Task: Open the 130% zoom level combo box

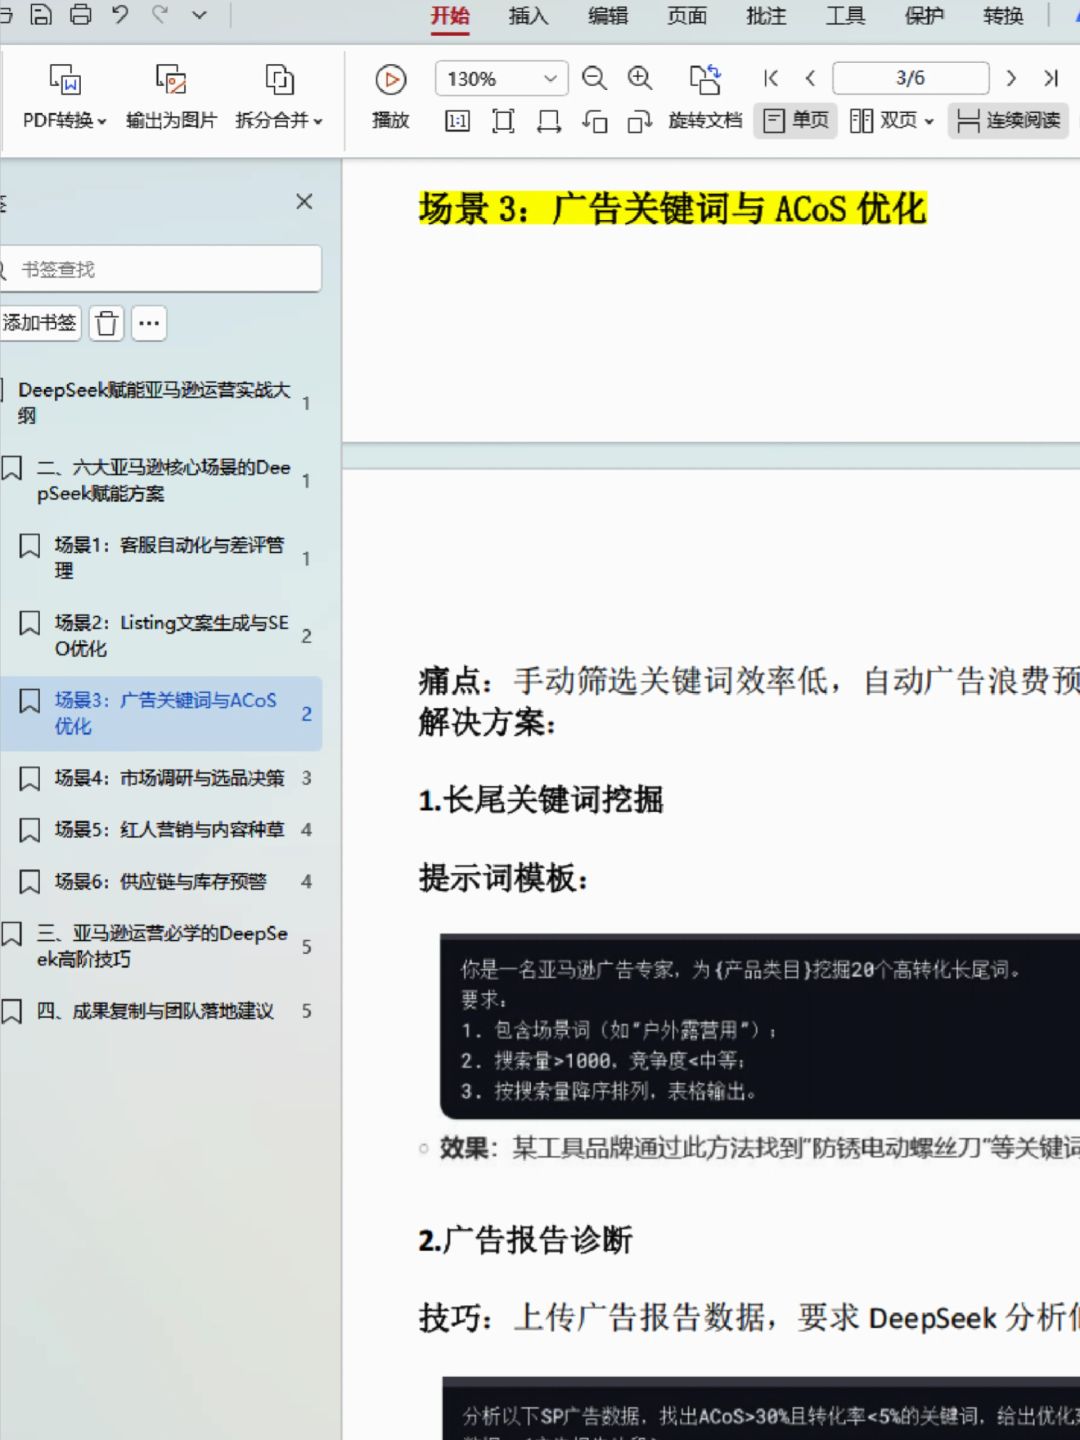Action: (501, 78)
